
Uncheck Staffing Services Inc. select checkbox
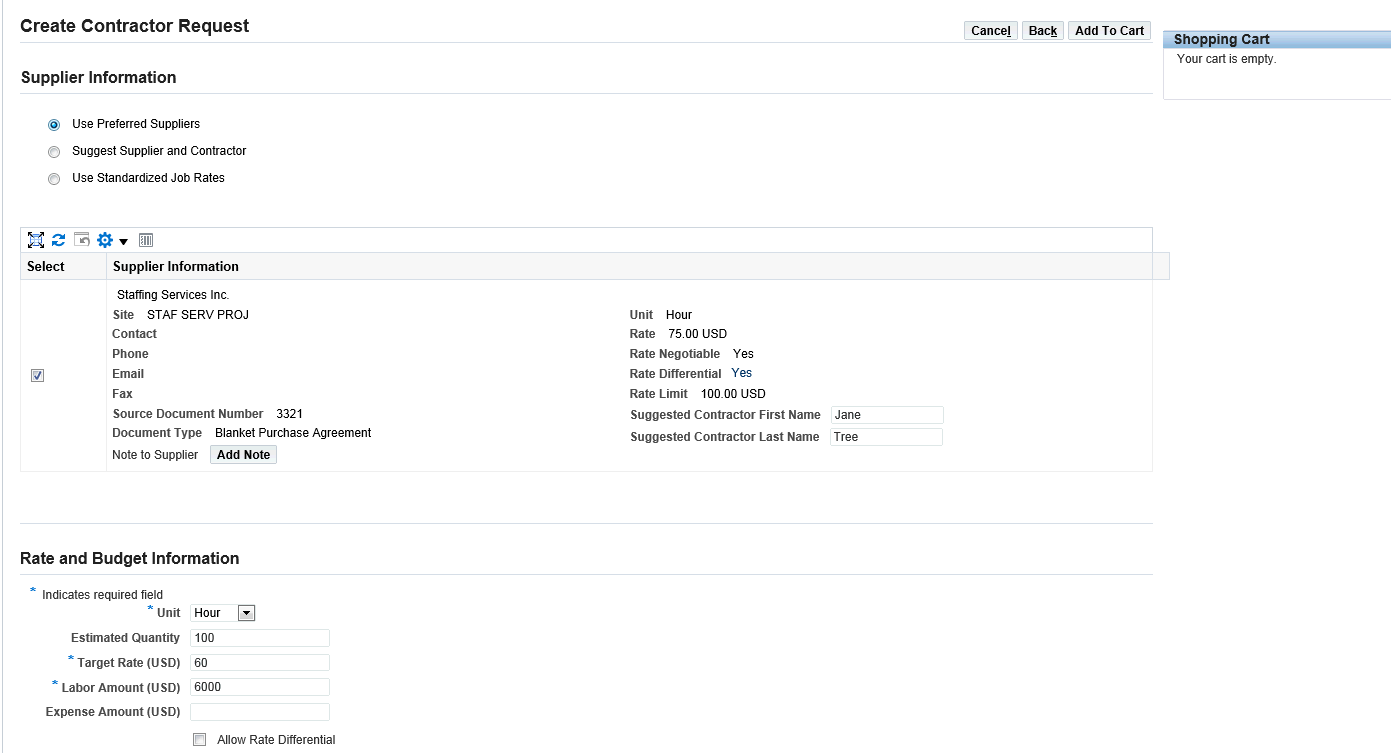(37, 375)
